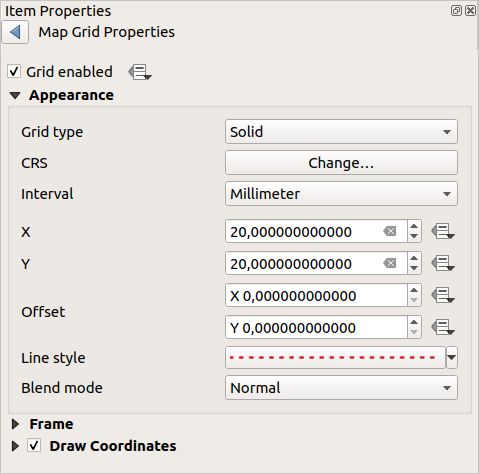
Task: Open the Interval units dropdown
Action: click(x=341, y=194)
